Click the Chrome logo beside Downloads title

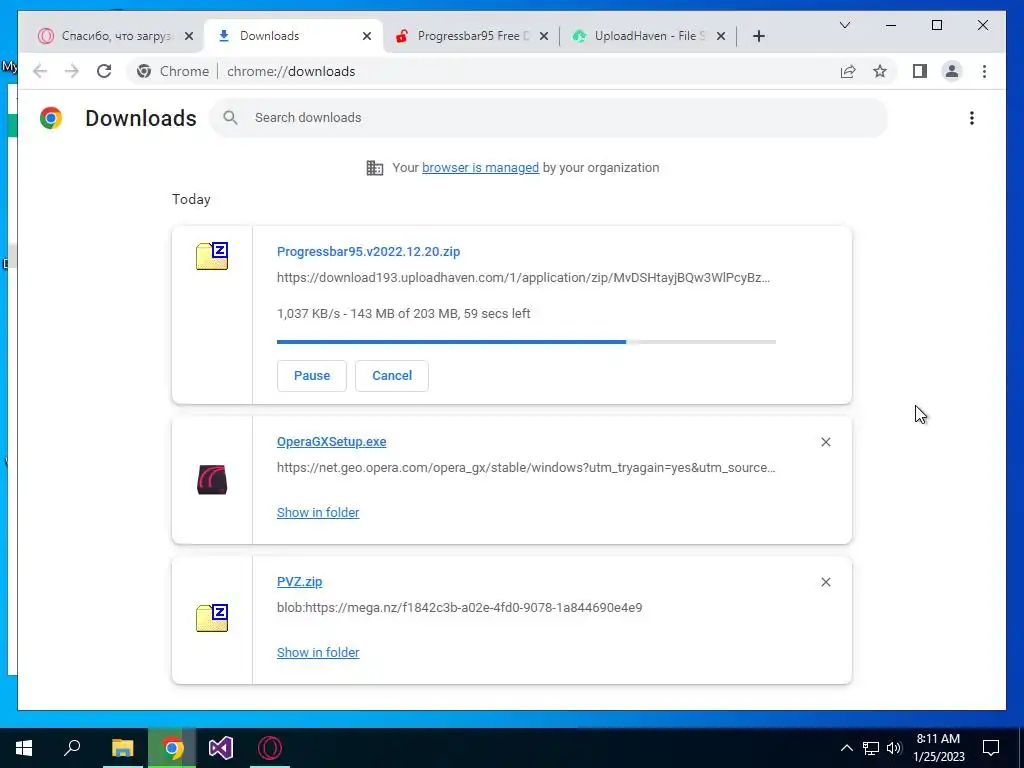pyautogui.click(x=51, y=118)
